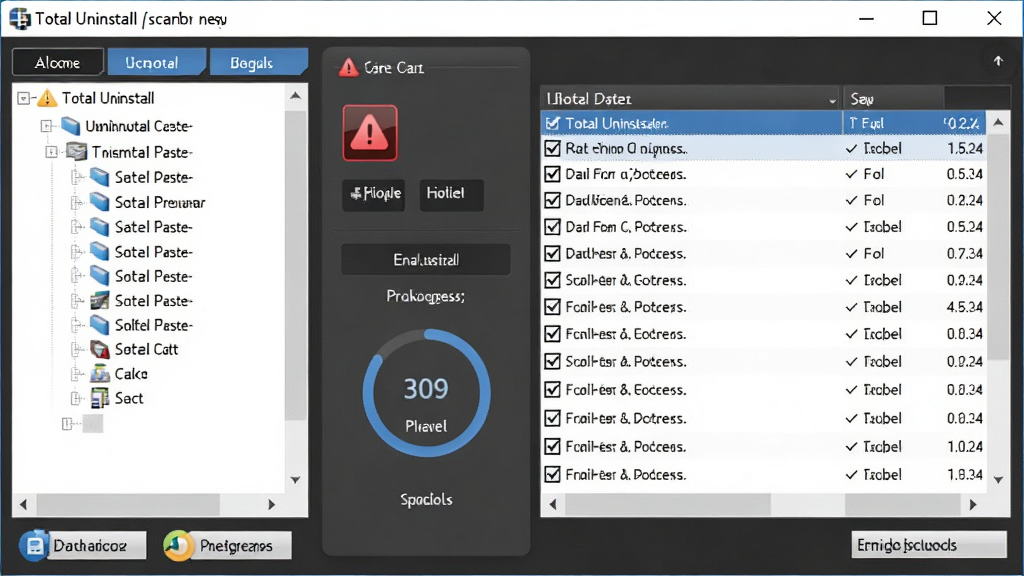
Task: Click the picture icon beside Sotel Paste-
Action: pyautogui.click(x=99, y=300)
